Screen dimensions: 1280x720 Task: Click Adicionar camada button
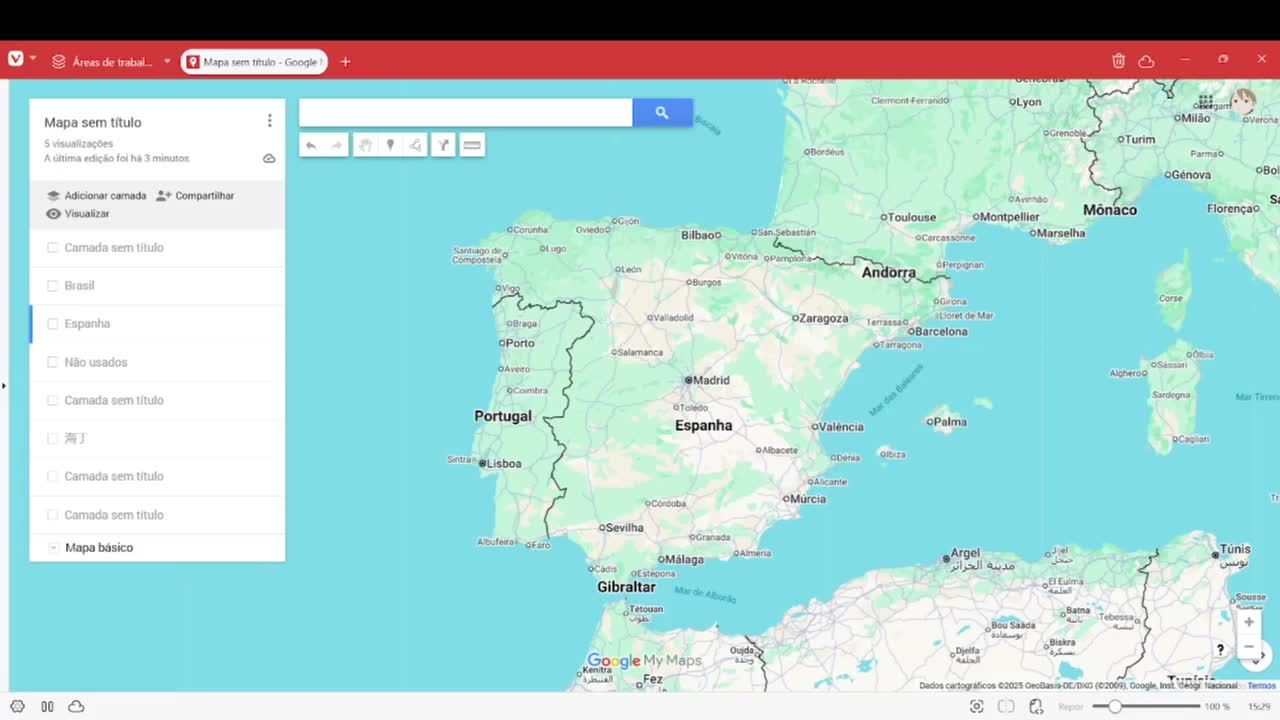coord(96,196)
